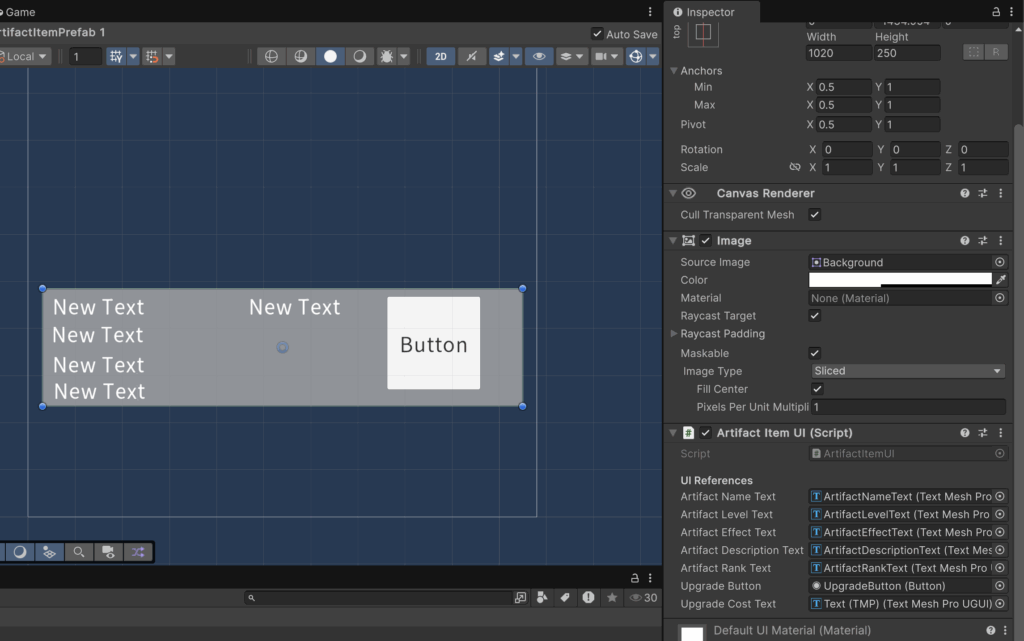This screenshot has height=641, width=1024.
Task: Open Canvas Renderer help icon
Action: [965, 193]
